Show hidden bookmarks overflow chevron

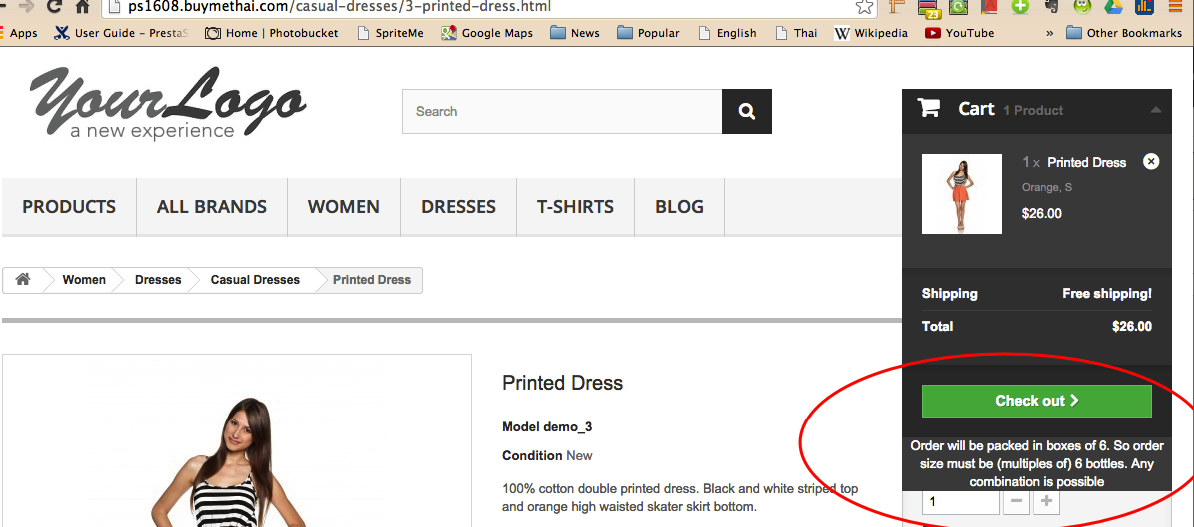1049,33
